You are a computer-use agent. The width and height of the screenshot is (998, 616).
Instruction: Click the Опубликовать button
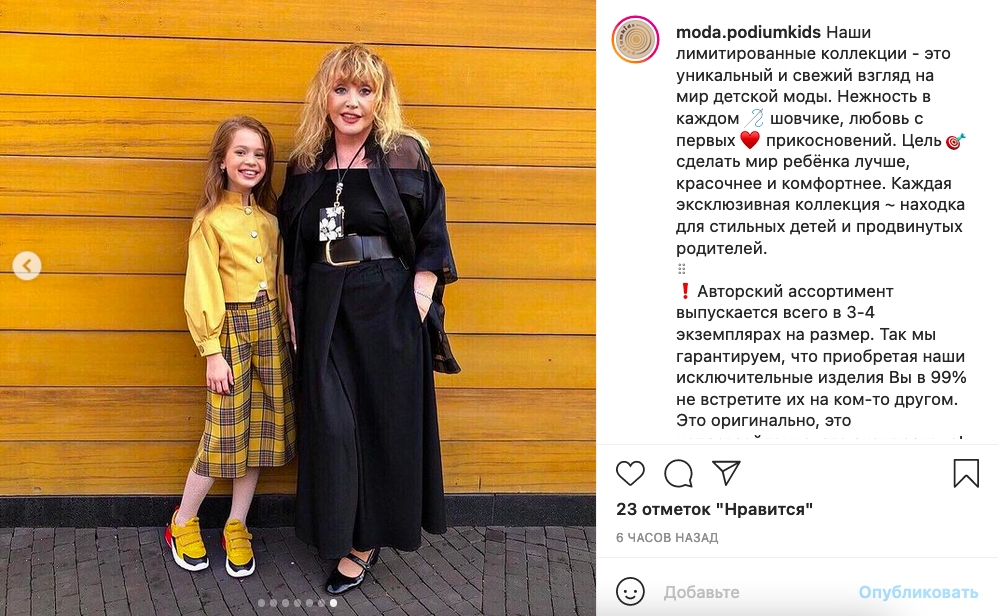coord(918,592)
